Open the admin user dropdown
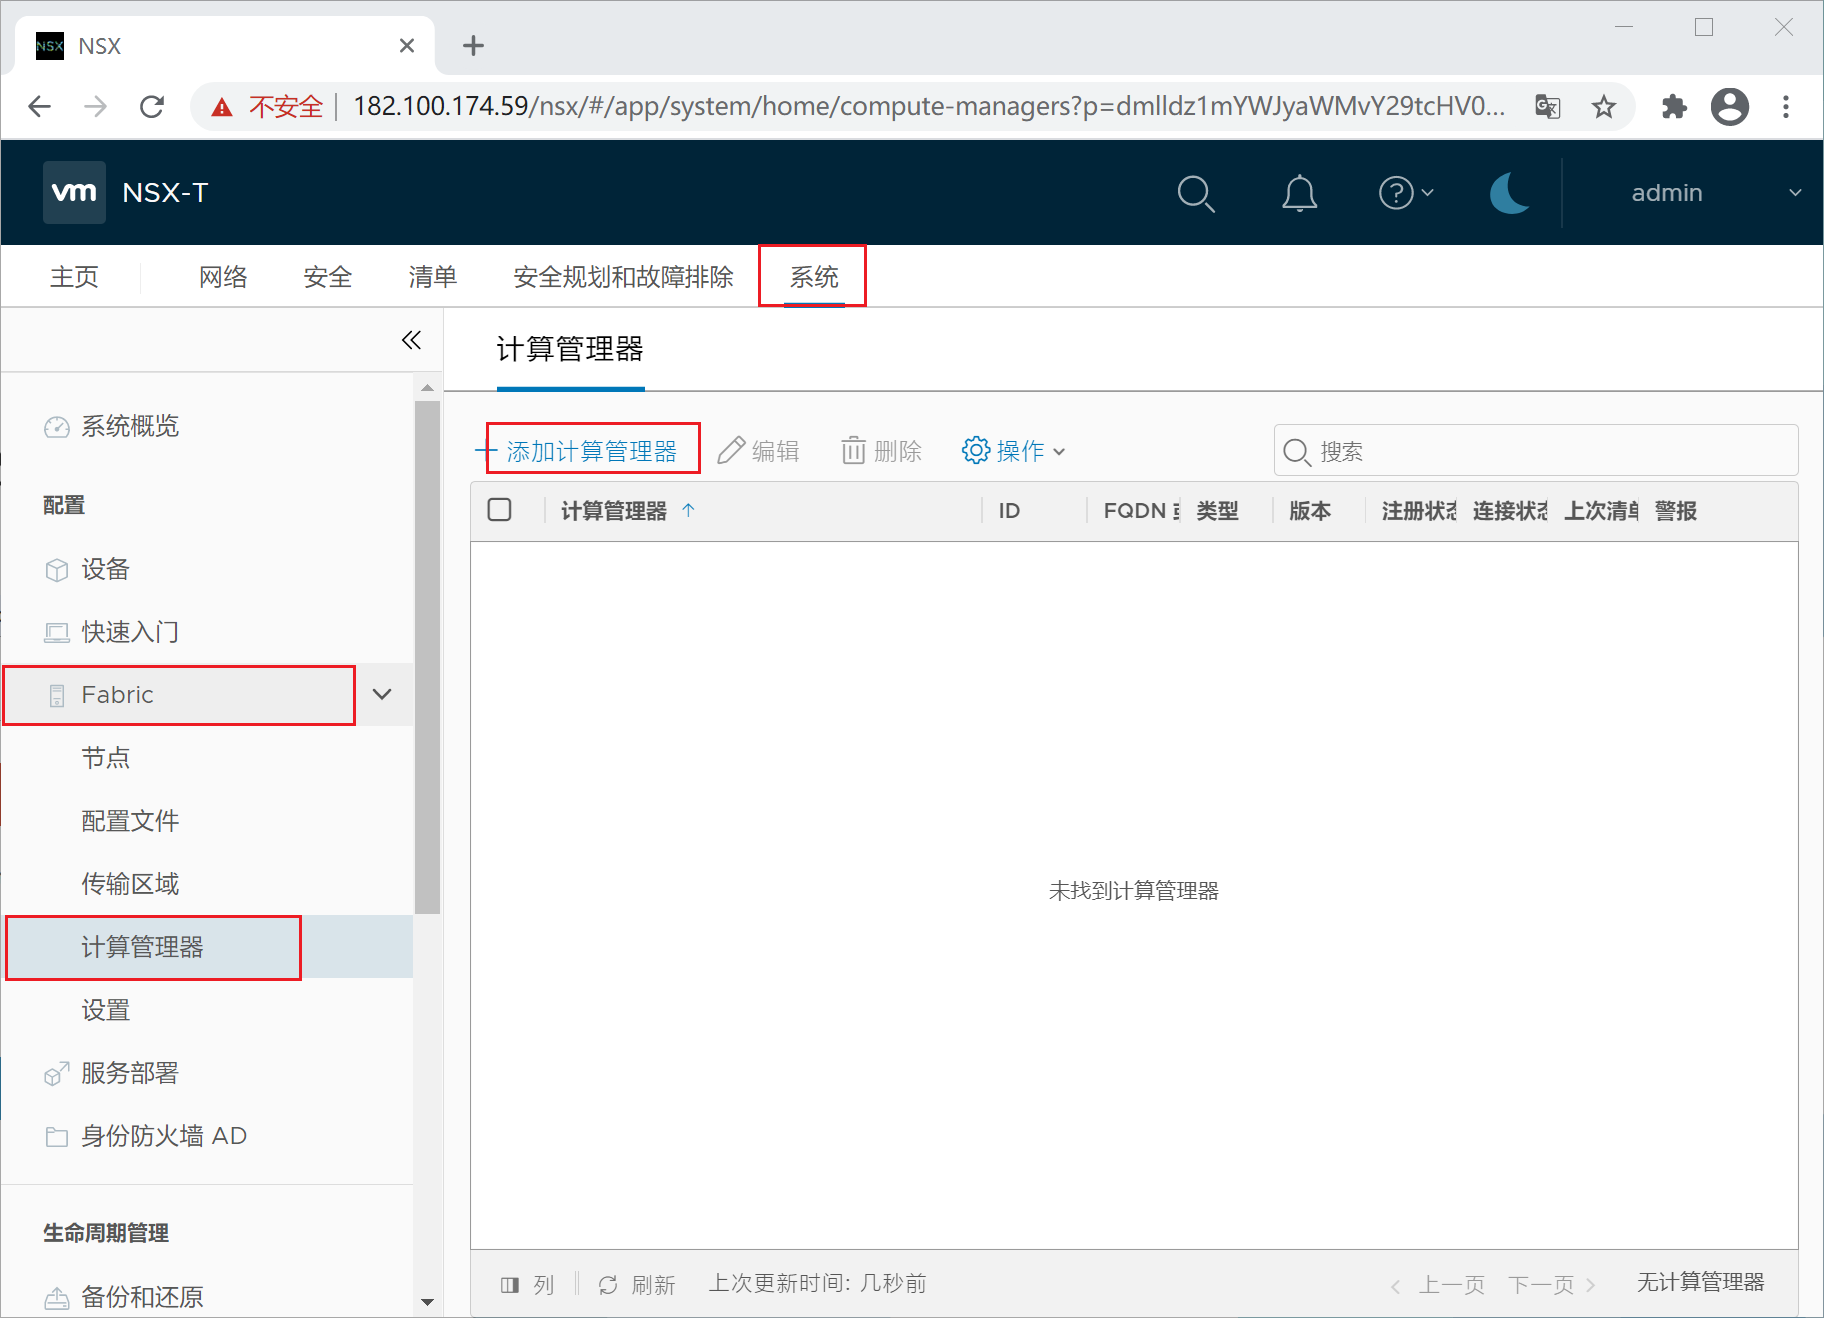Image resolution: width=1824 pixels, height=1318 pixels. 1714,193
